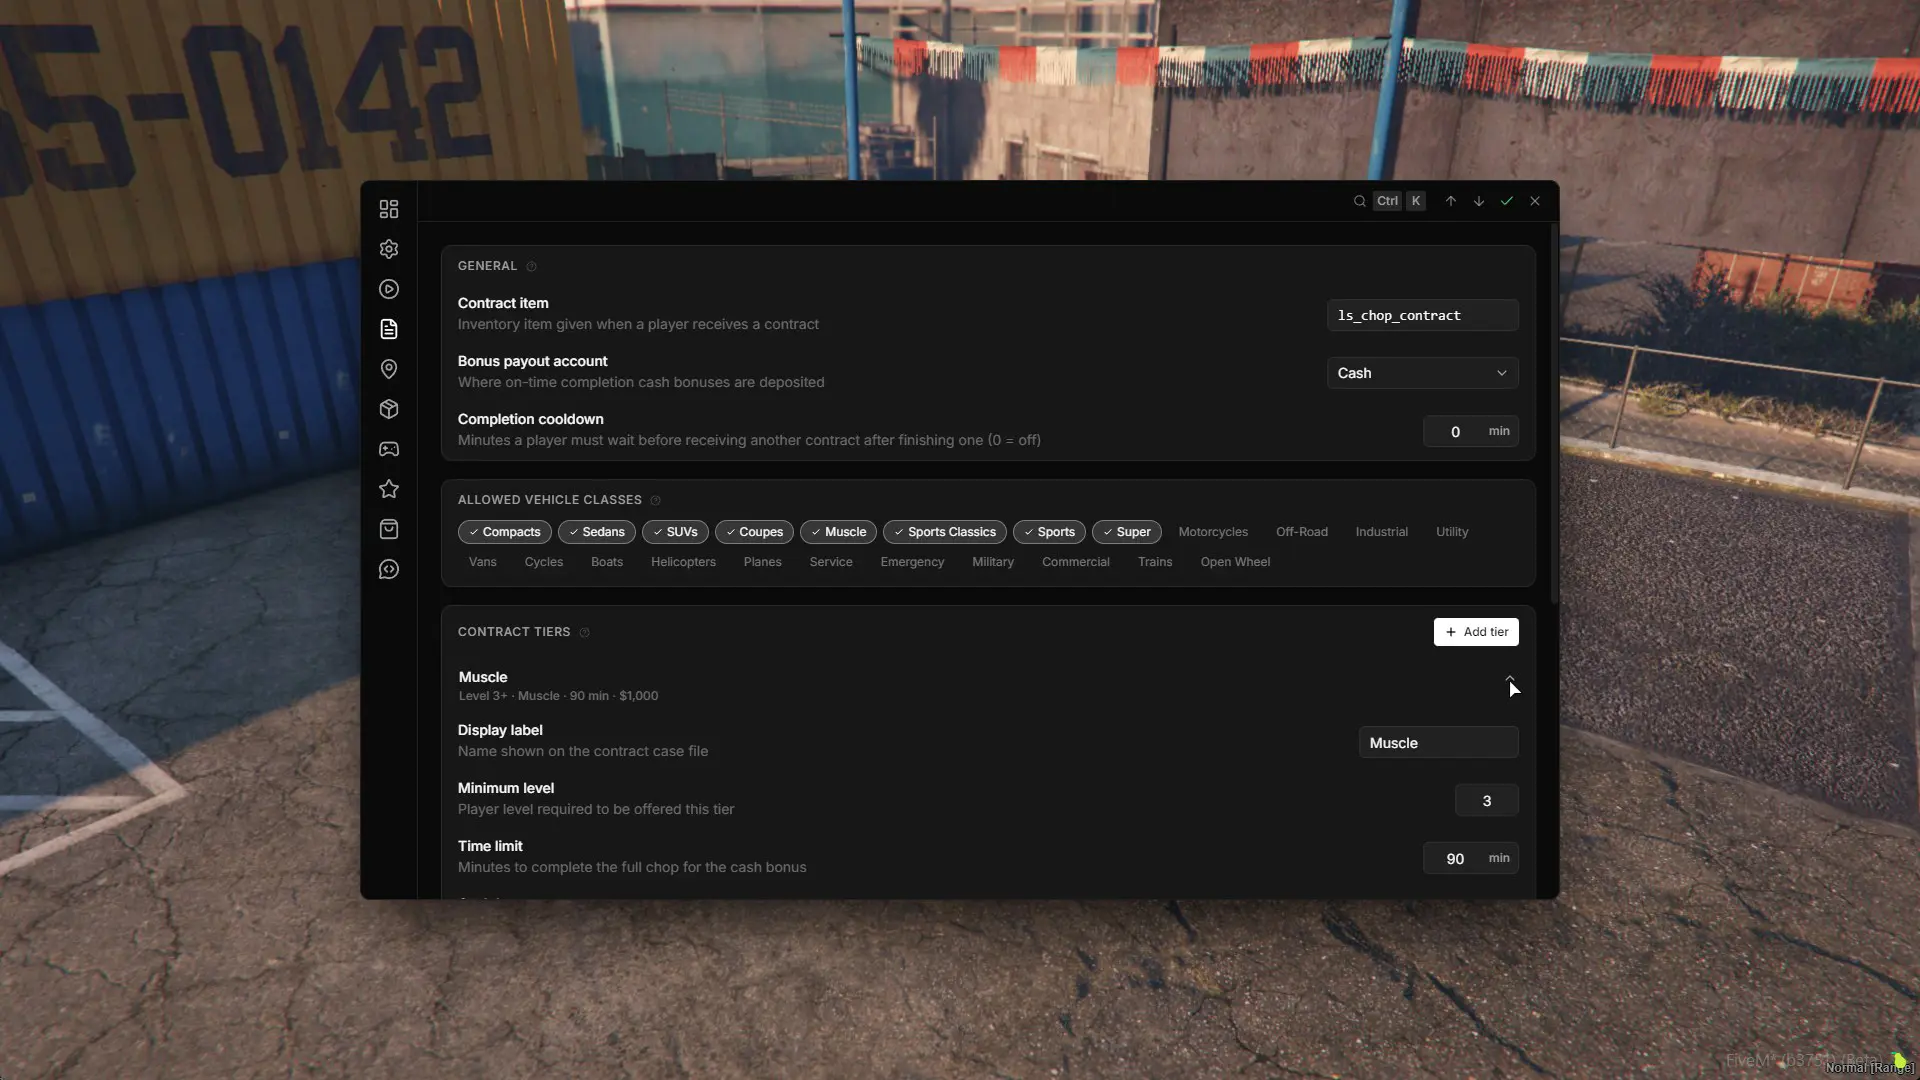1920x1080 pixels.
Task: Disable the Sedans vehicle class
Action: [596, 532]
